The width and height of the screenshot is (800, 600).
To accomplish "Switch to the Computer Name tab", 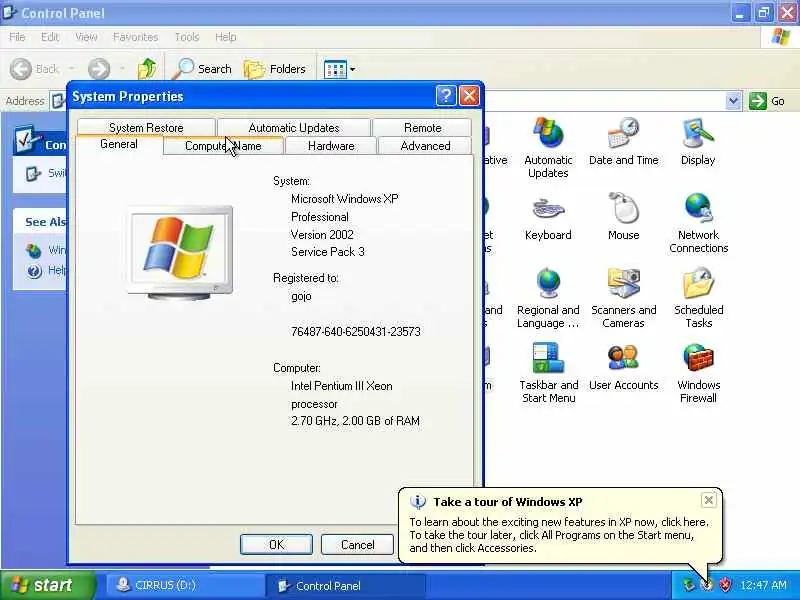I will (223, 146).
